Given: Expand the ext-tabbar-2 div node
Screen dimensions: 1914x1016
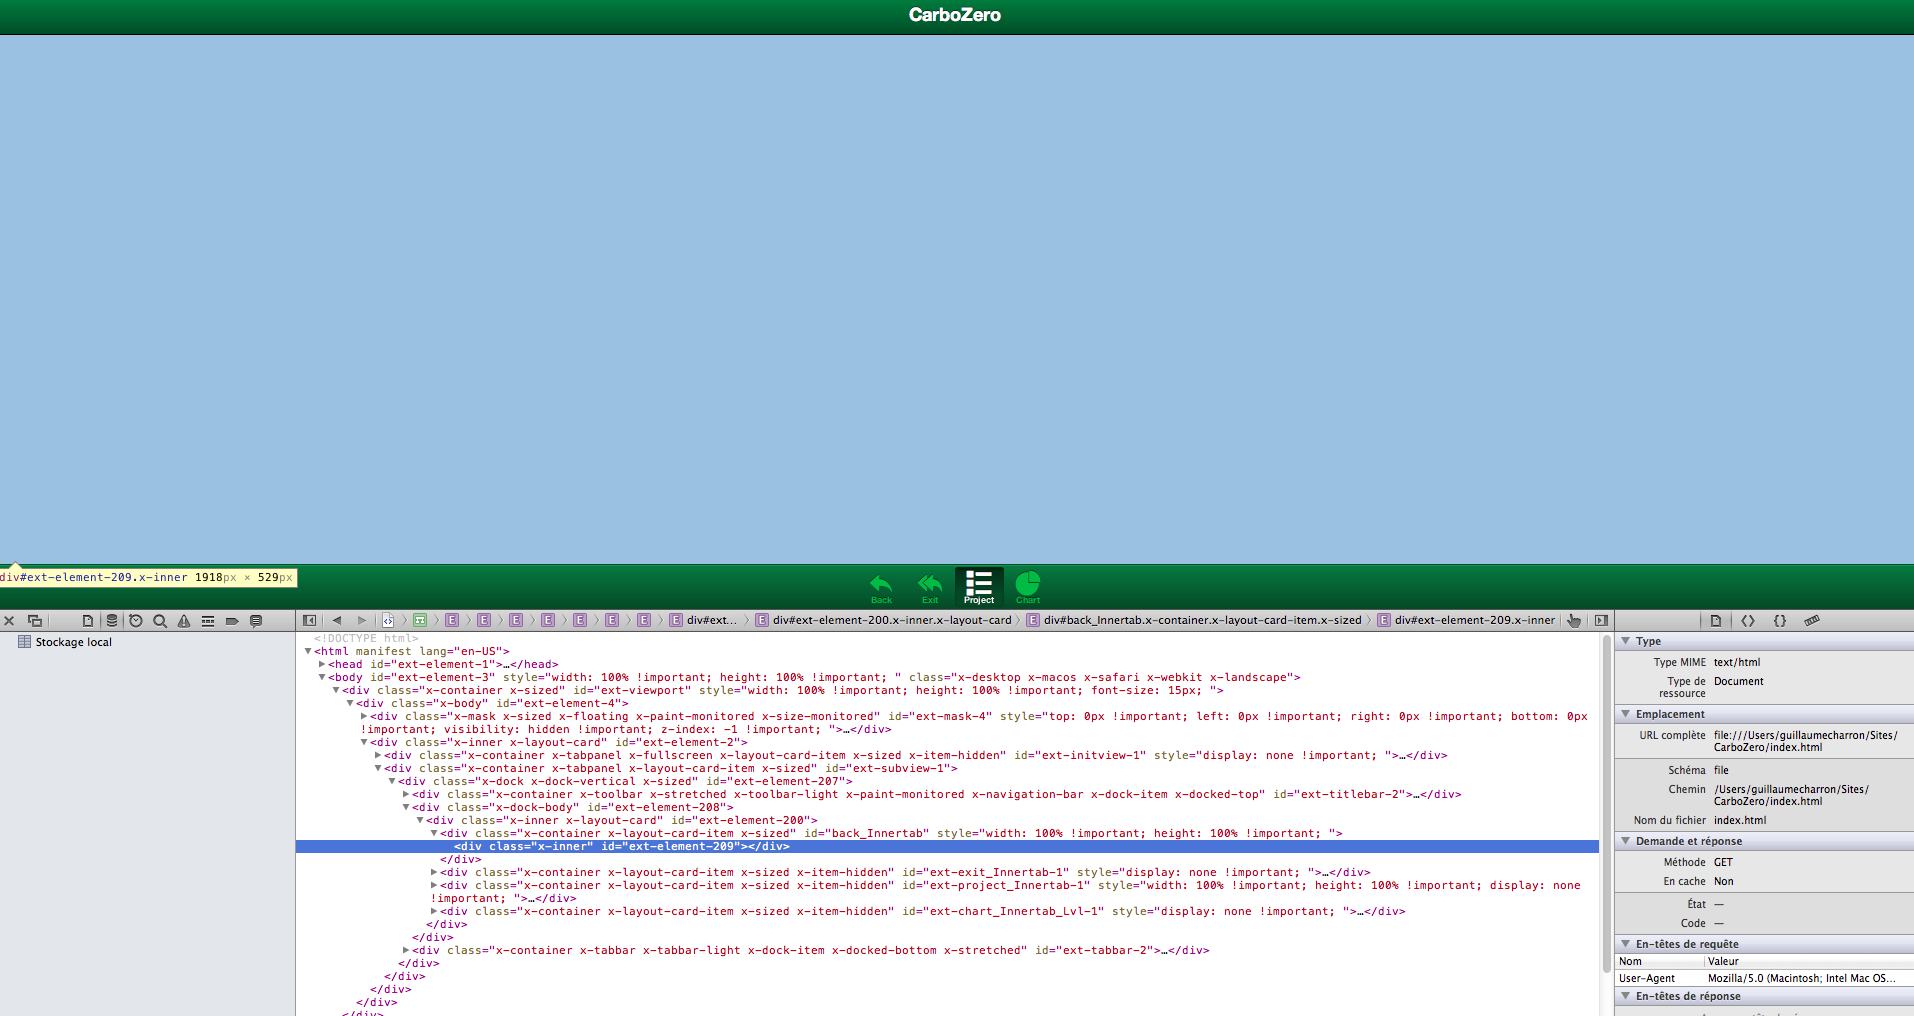Looking at the screenshot, I should (406, 950).
